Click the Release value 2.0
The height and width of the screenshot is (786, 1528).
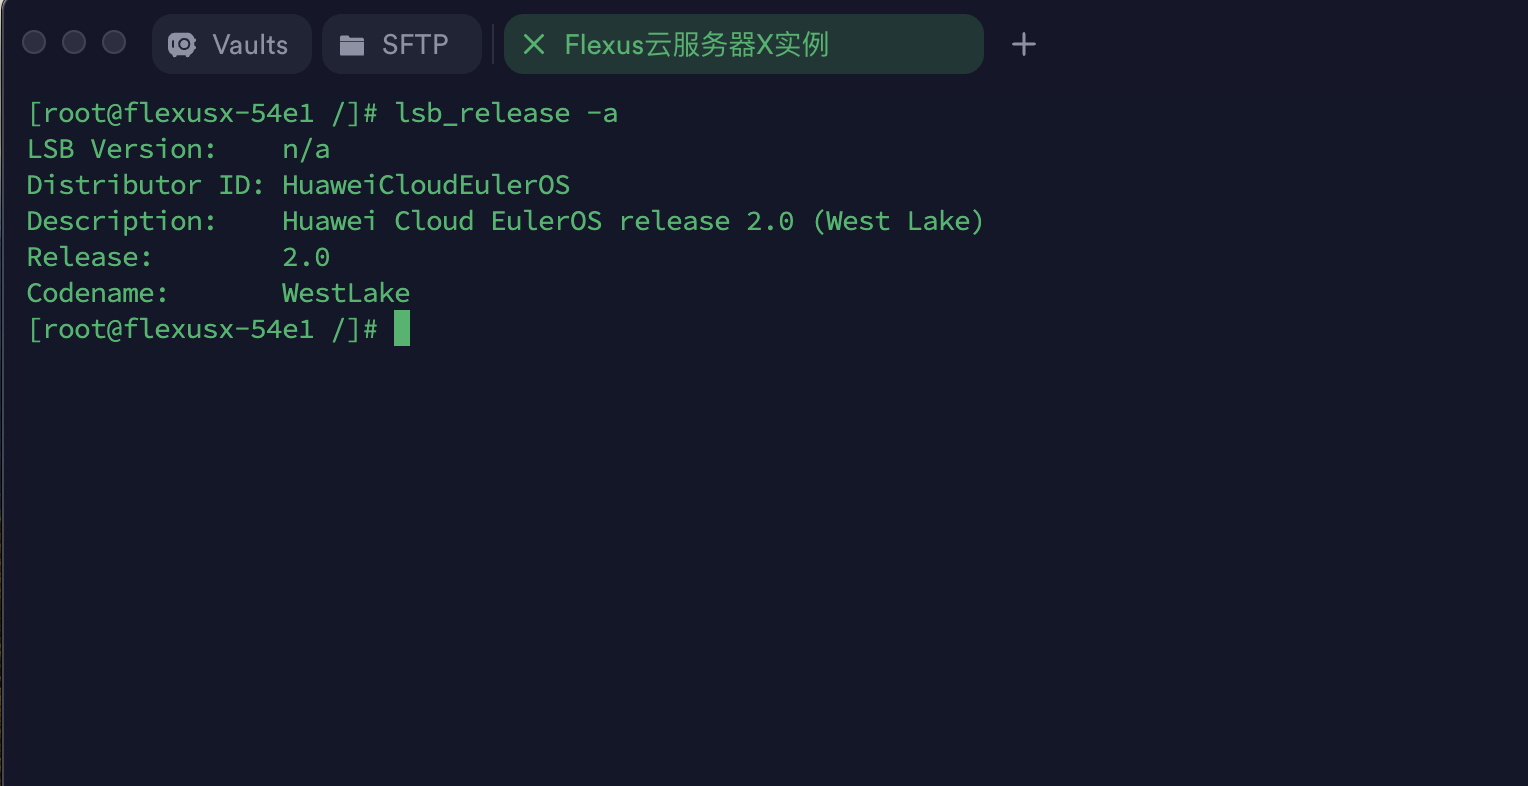pyautogui.click(x=306, y=257)
